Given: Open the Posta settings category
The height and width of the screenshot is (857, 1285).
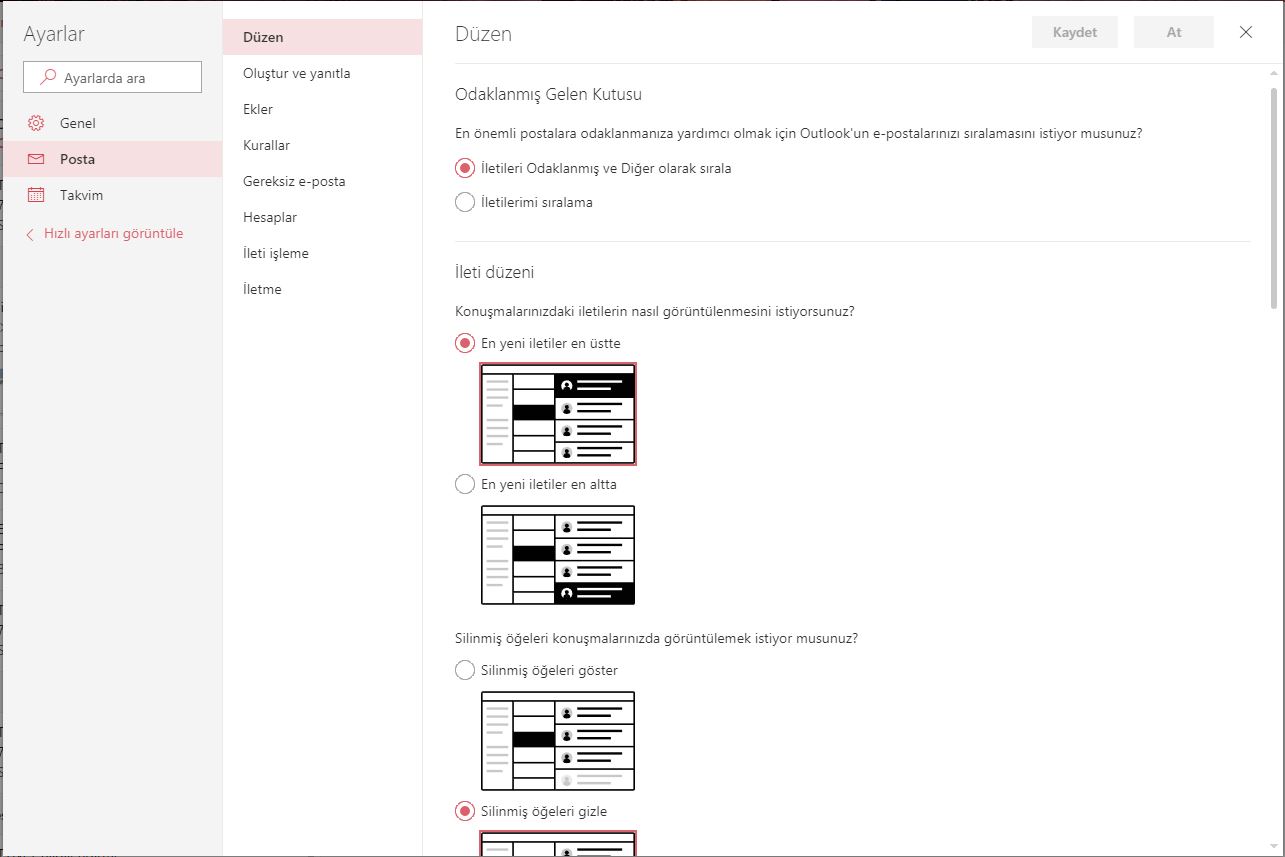Looking at the screenshot, I should (x=112, y=159).
